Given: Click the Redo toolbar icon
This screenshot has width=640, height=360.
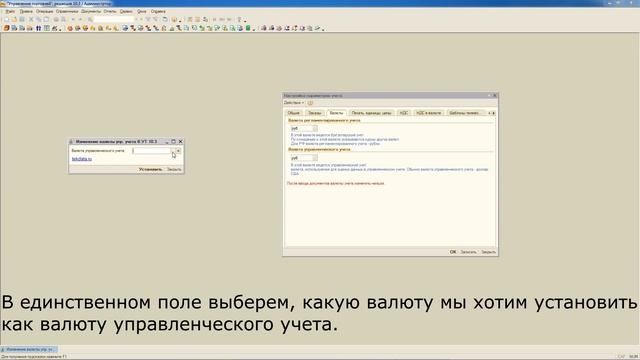Looking at the screenshot, I should [x=80, y=20].
